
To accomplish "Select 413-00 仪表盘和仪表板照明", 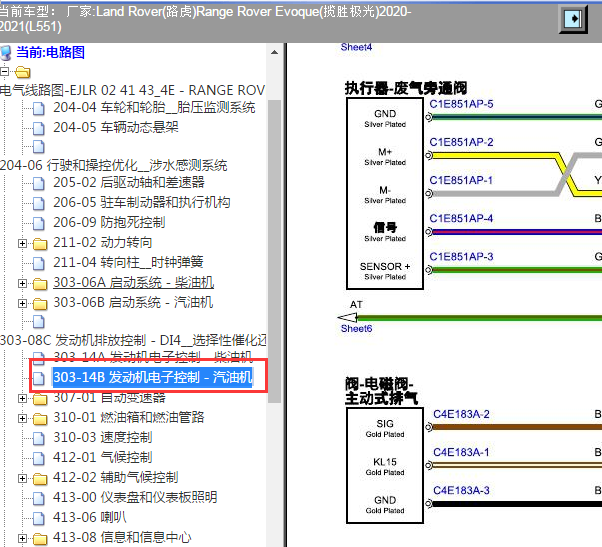I will 135,497.
